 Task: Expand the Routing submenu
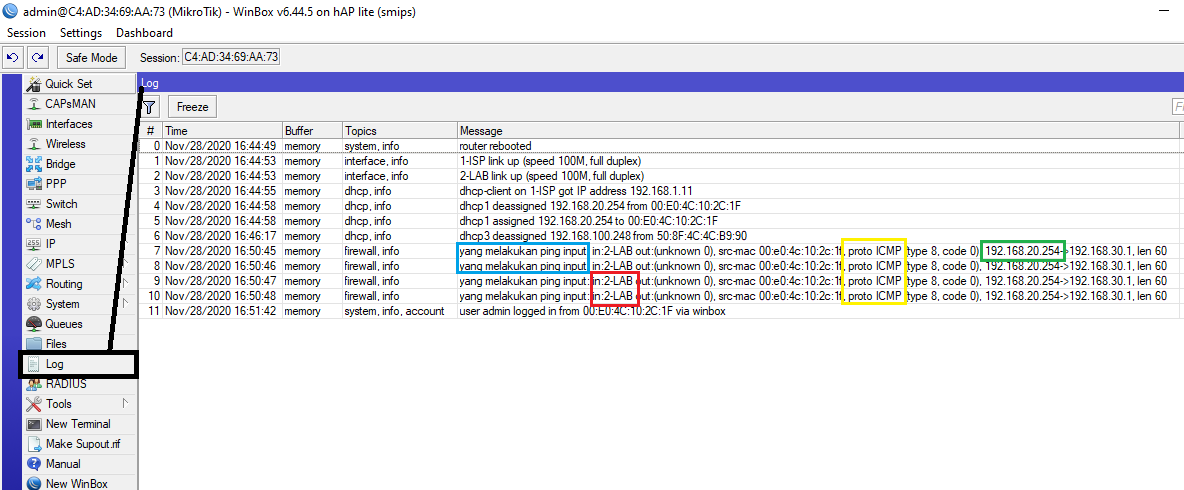tap(80, 284)
